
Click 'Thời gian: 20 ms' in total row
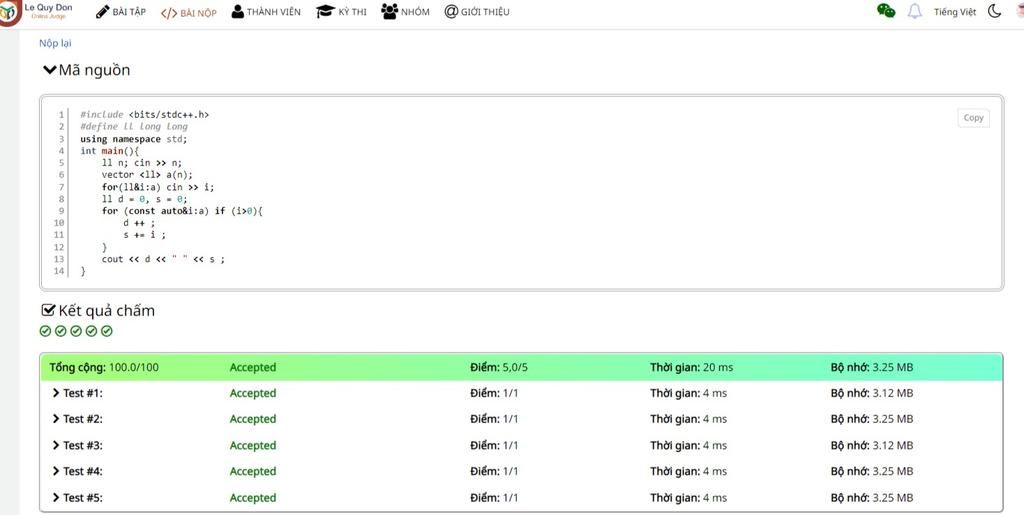(x=692, y=367)
